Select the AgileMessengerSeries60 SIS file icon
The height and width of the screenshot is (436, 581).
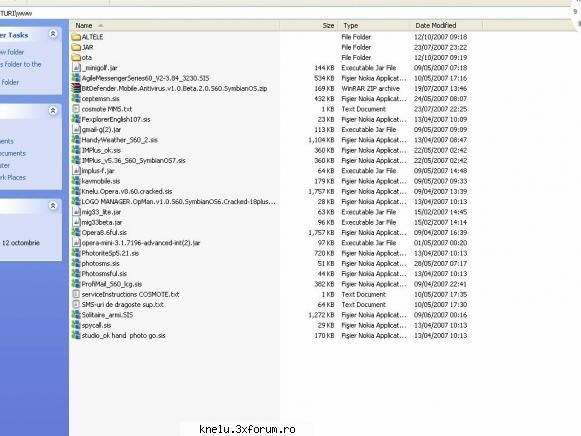click(76, 78)
